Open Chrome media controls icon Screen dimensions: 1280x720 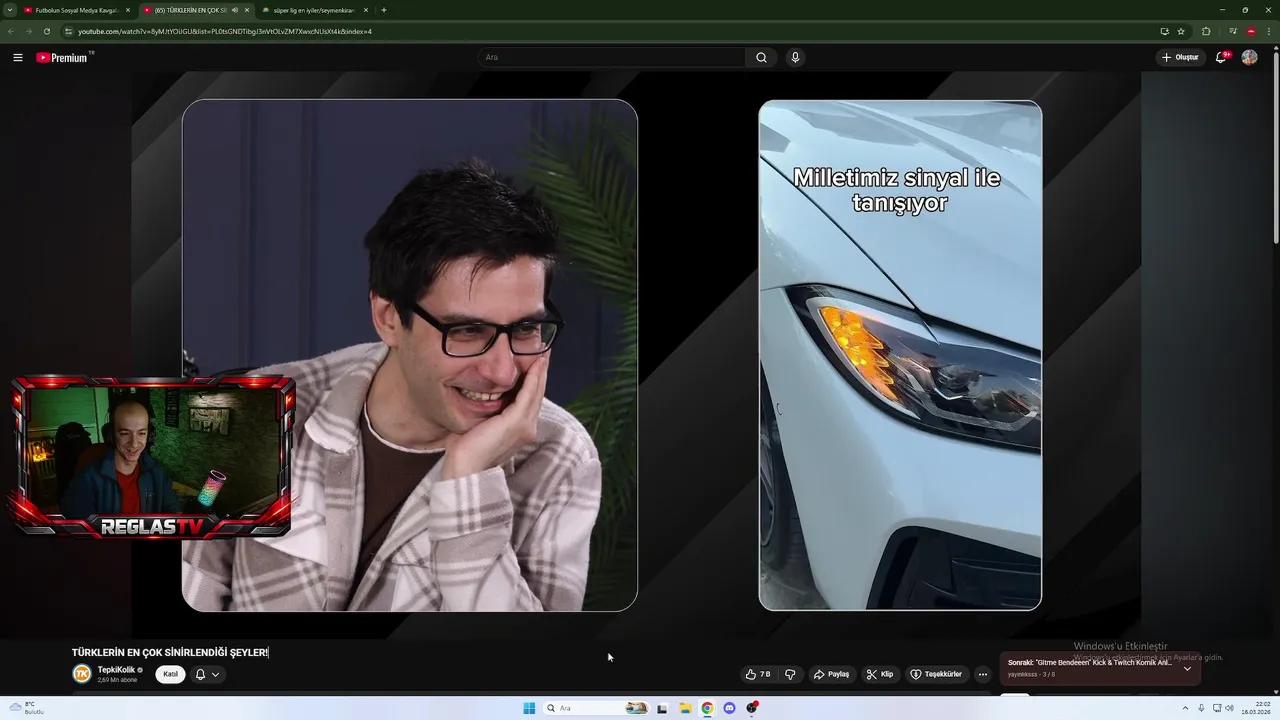coord(1233,31)
